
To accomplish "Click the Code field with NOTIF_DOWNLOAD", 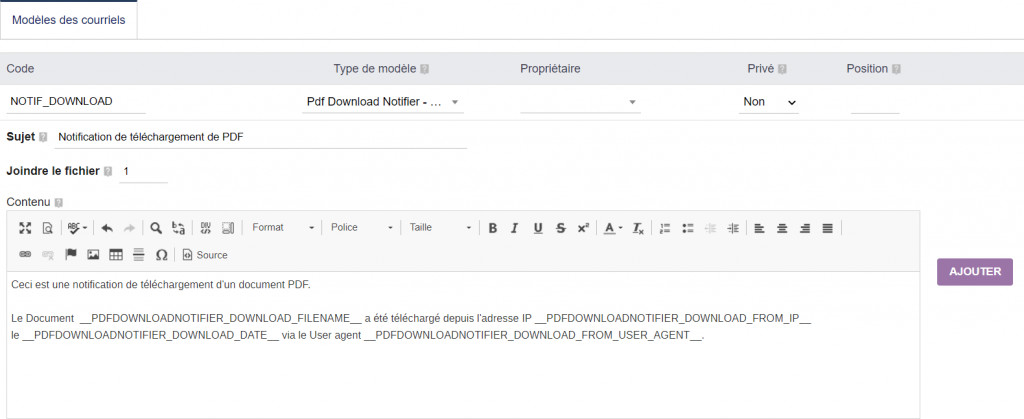I will tap(76, 102).
